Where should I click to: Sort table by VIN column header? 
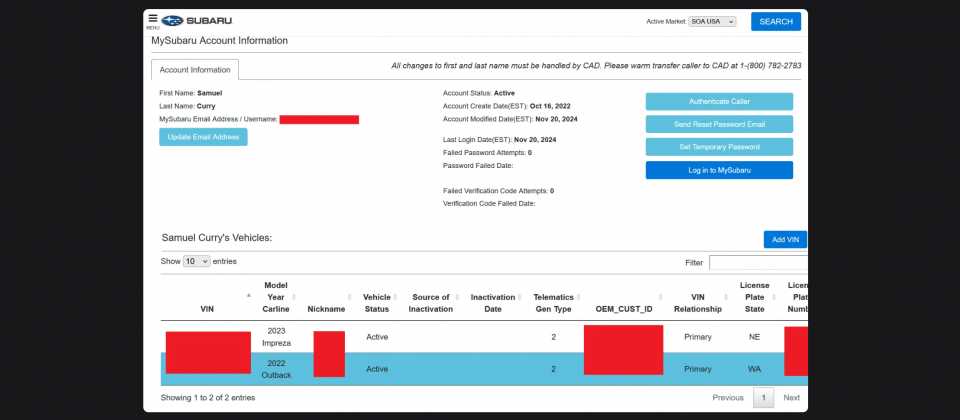pos(207,309)
